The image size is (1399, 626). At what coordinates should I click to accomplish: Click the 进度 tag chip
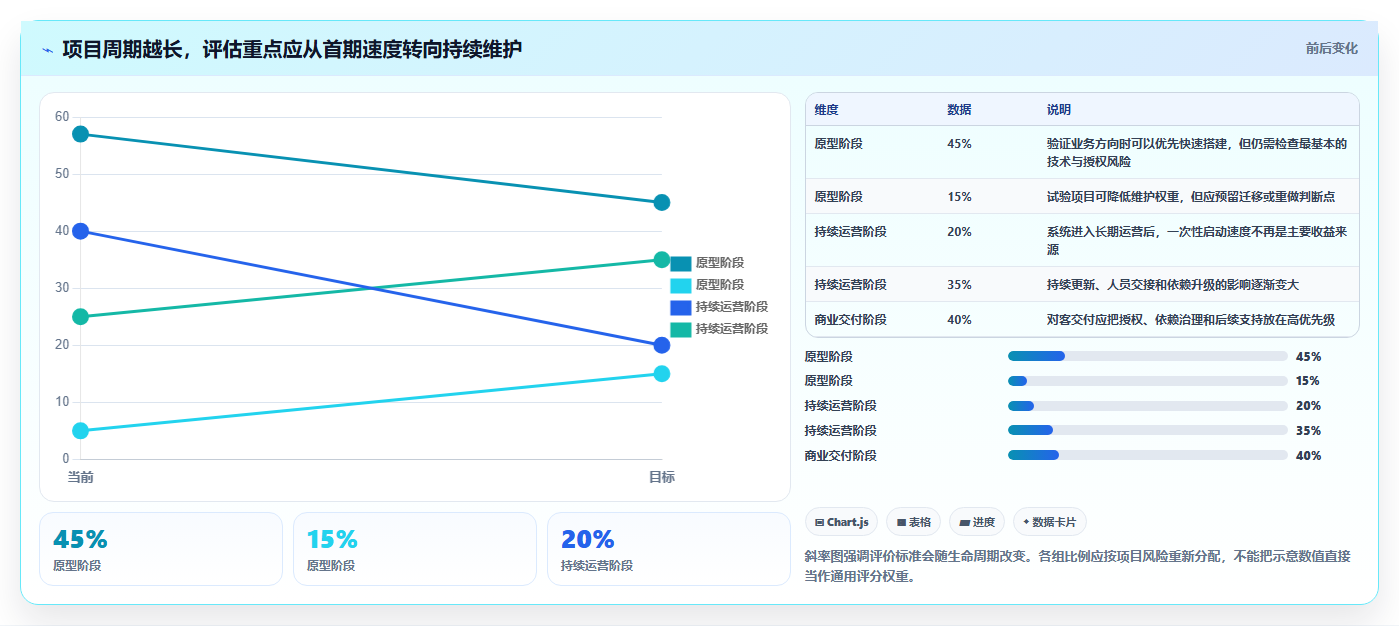tap(977, 522)
